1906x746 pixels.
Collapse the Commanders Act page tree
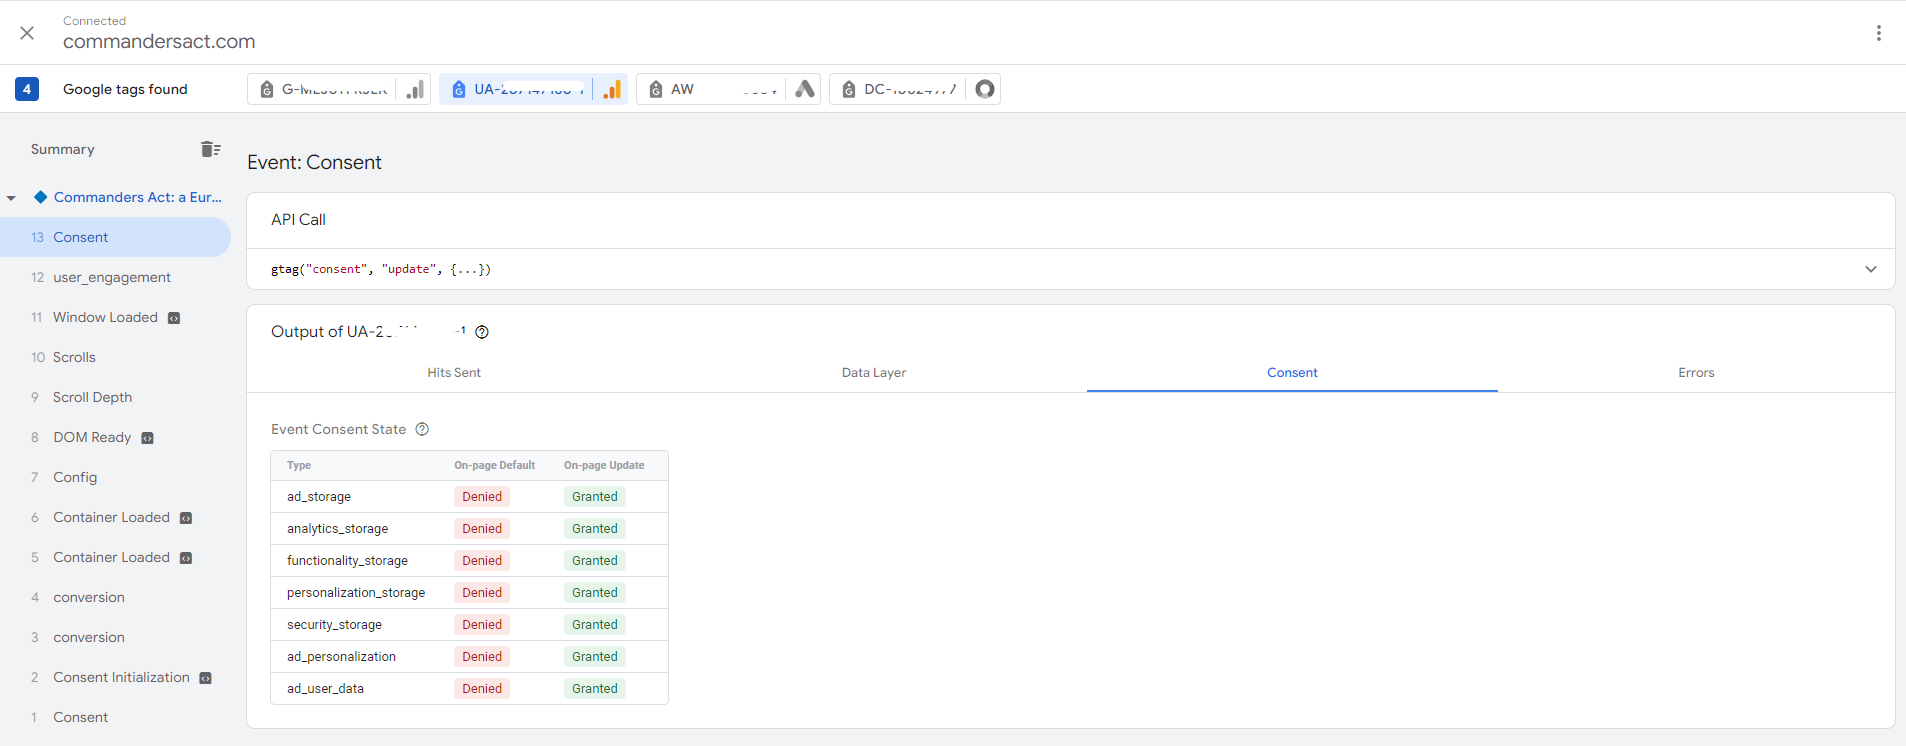click(x=11, y=198)
